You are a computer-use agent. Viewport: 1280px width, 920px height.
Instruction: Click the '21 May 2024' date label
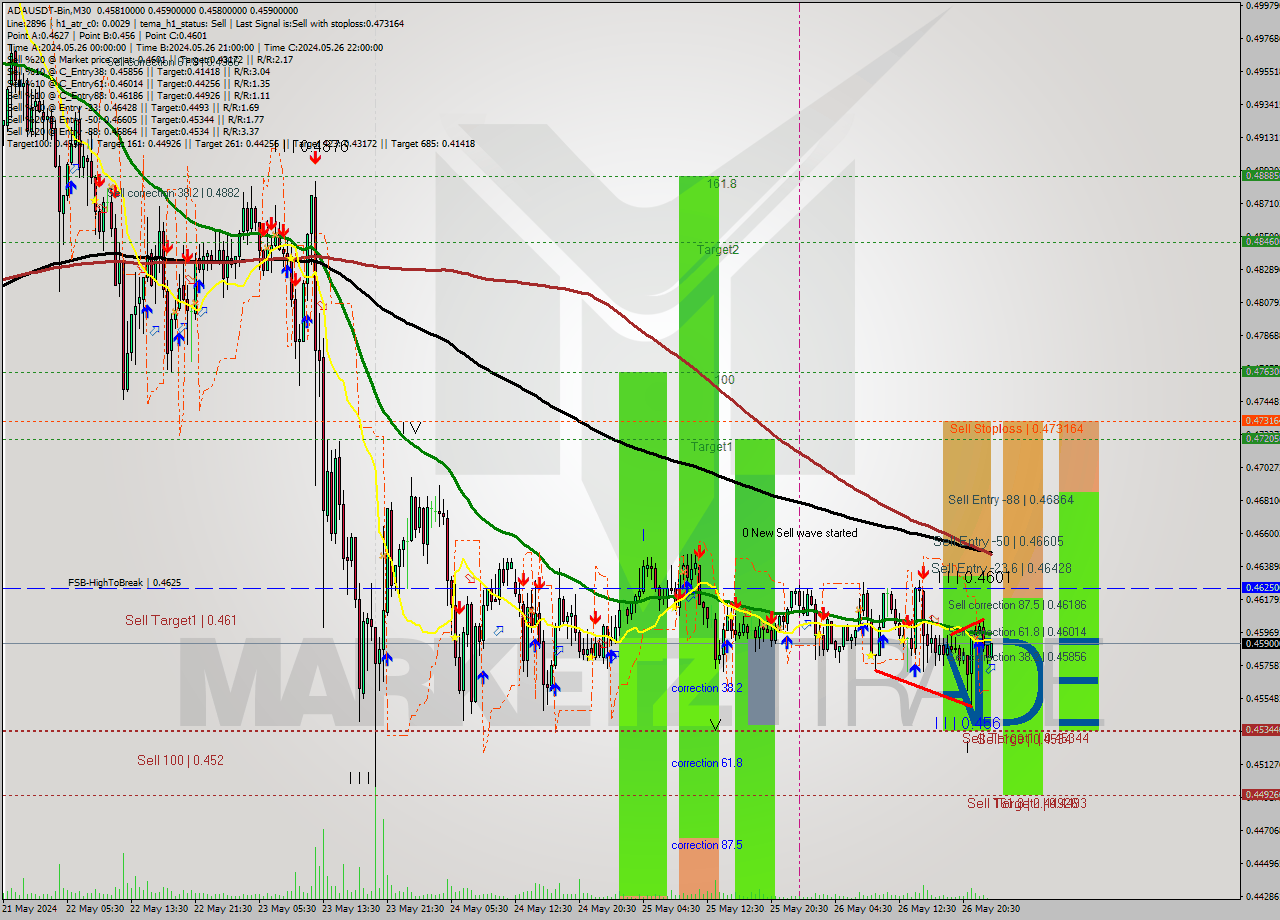click(x=30, y=909)
